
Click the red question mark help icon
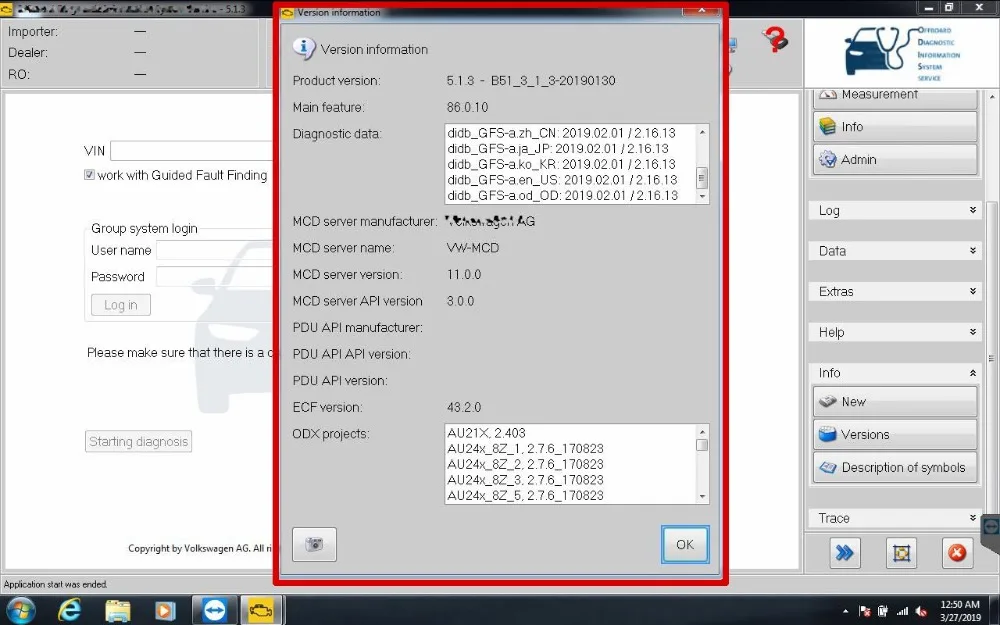pos(776,40)
